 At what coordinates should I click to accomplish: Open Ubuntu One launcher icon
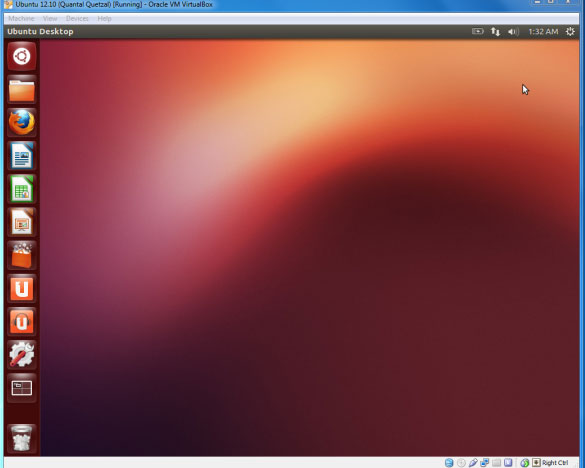tap(22, 288)
